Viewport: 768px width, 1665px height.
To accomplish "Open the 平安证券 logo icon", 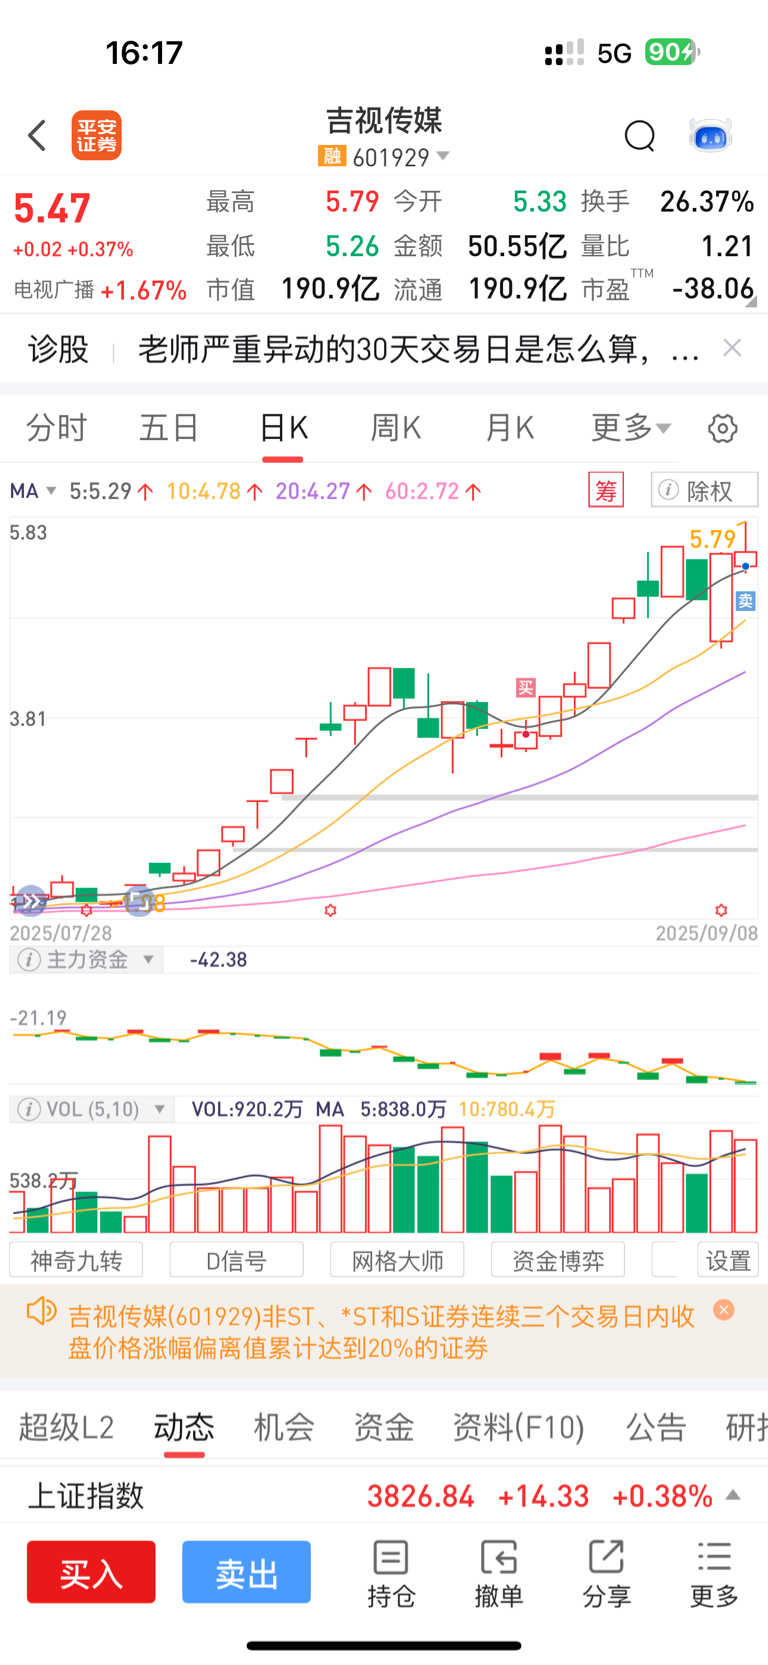I will click(97, 135).
